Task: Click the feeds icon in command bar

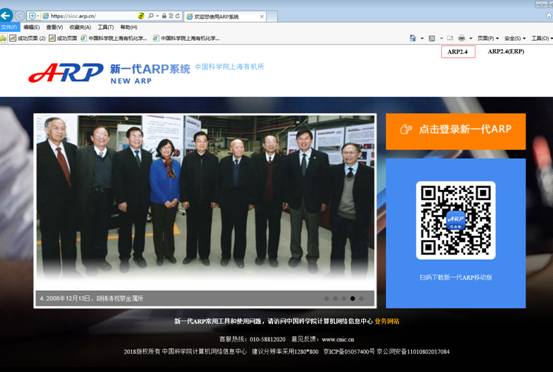Action: pyautogui.click(x=432, y=38)
